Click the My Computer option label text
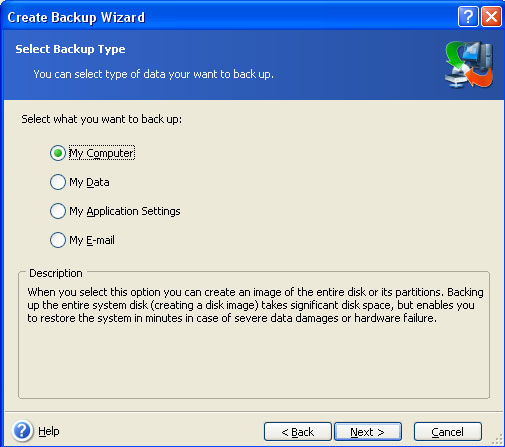 click(x=102, y=153)
